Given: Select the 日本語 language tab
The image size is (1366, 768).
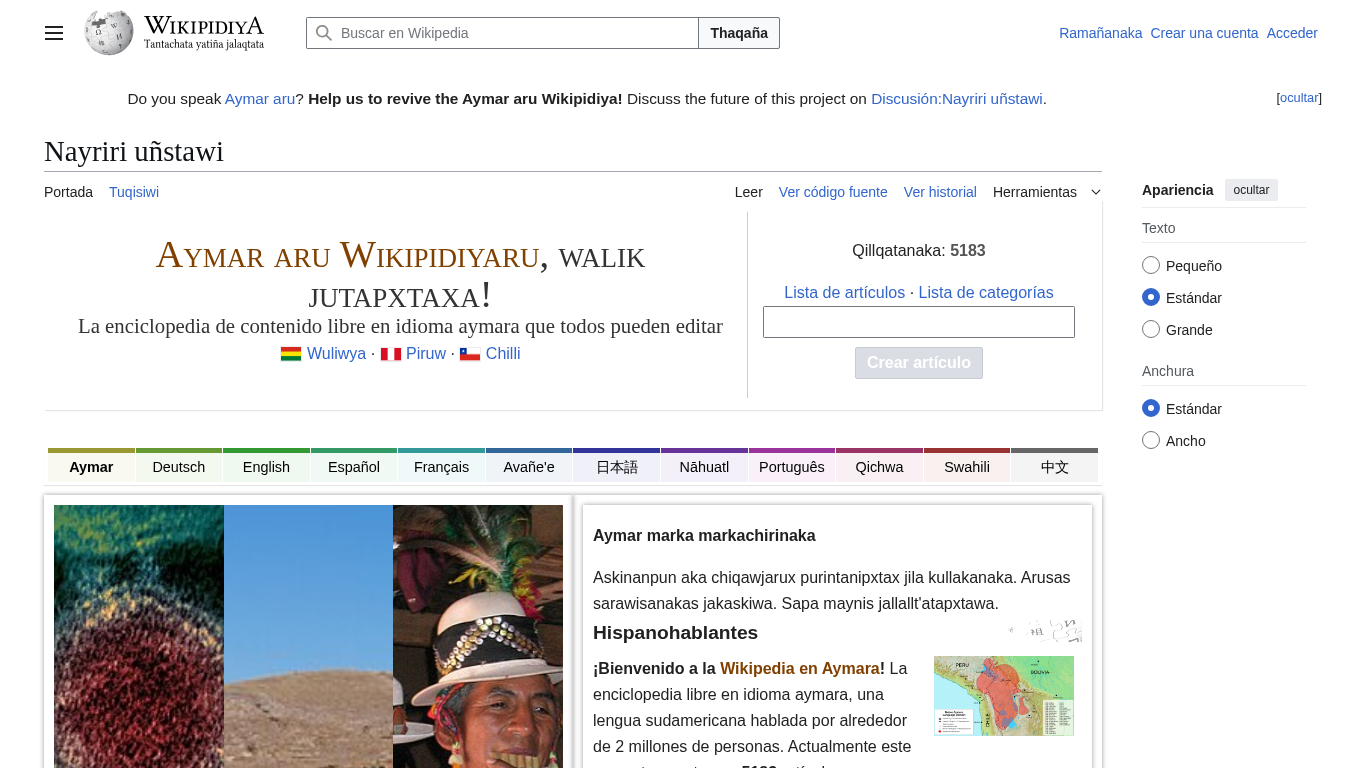Looking at the screenshot, I should tap(617, 467).
